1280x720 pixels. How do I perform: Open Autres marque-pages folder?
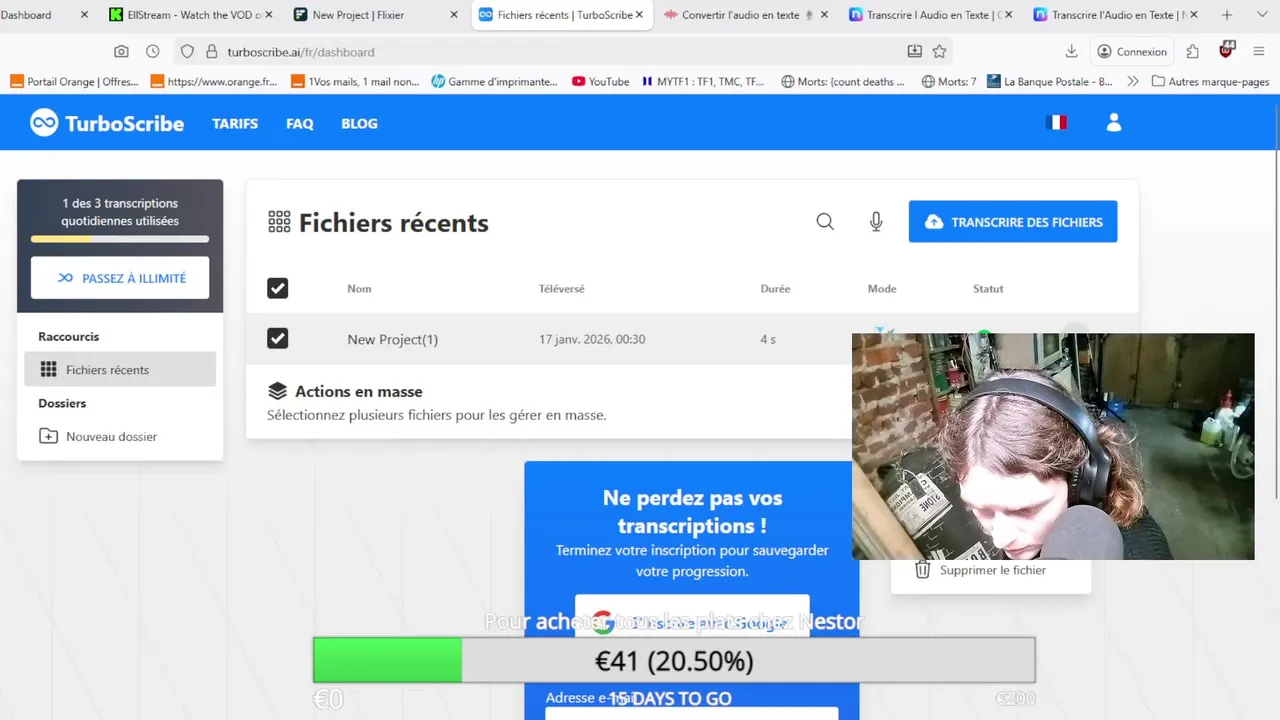(1211, 82)
